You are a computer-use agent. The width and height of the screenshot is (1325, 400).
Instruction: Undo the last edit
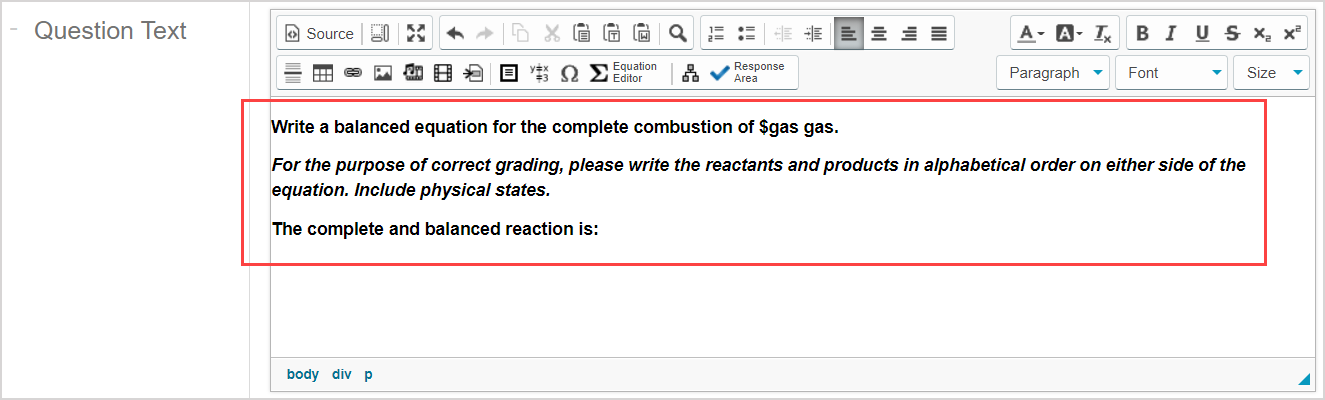tap(455, 33)
